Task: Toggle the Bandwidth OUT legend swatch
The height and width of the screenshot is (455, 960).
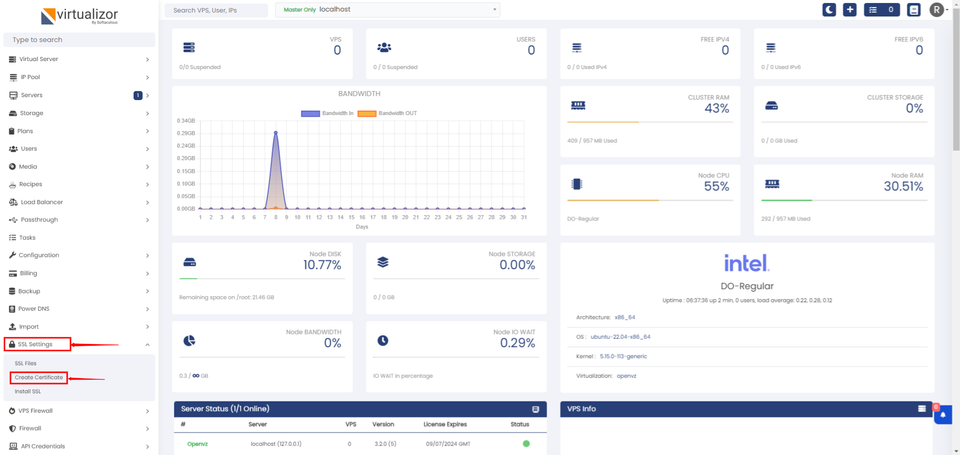Action: click(x=367, y=114)
